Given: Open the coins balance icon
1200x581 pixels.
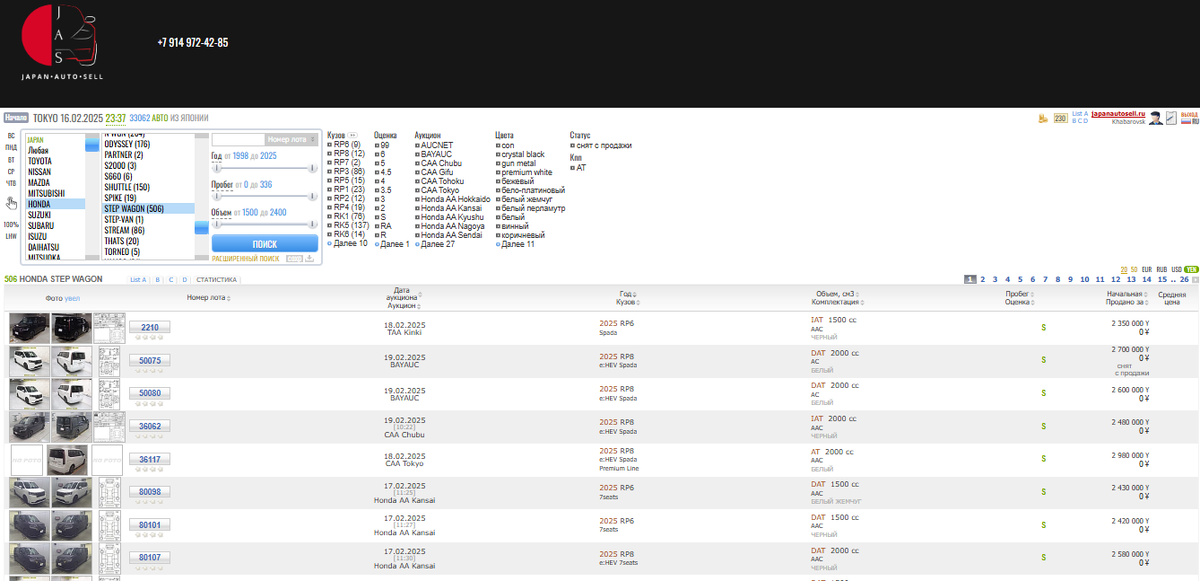Looking at the screenshot, I should click(1043, 118).
